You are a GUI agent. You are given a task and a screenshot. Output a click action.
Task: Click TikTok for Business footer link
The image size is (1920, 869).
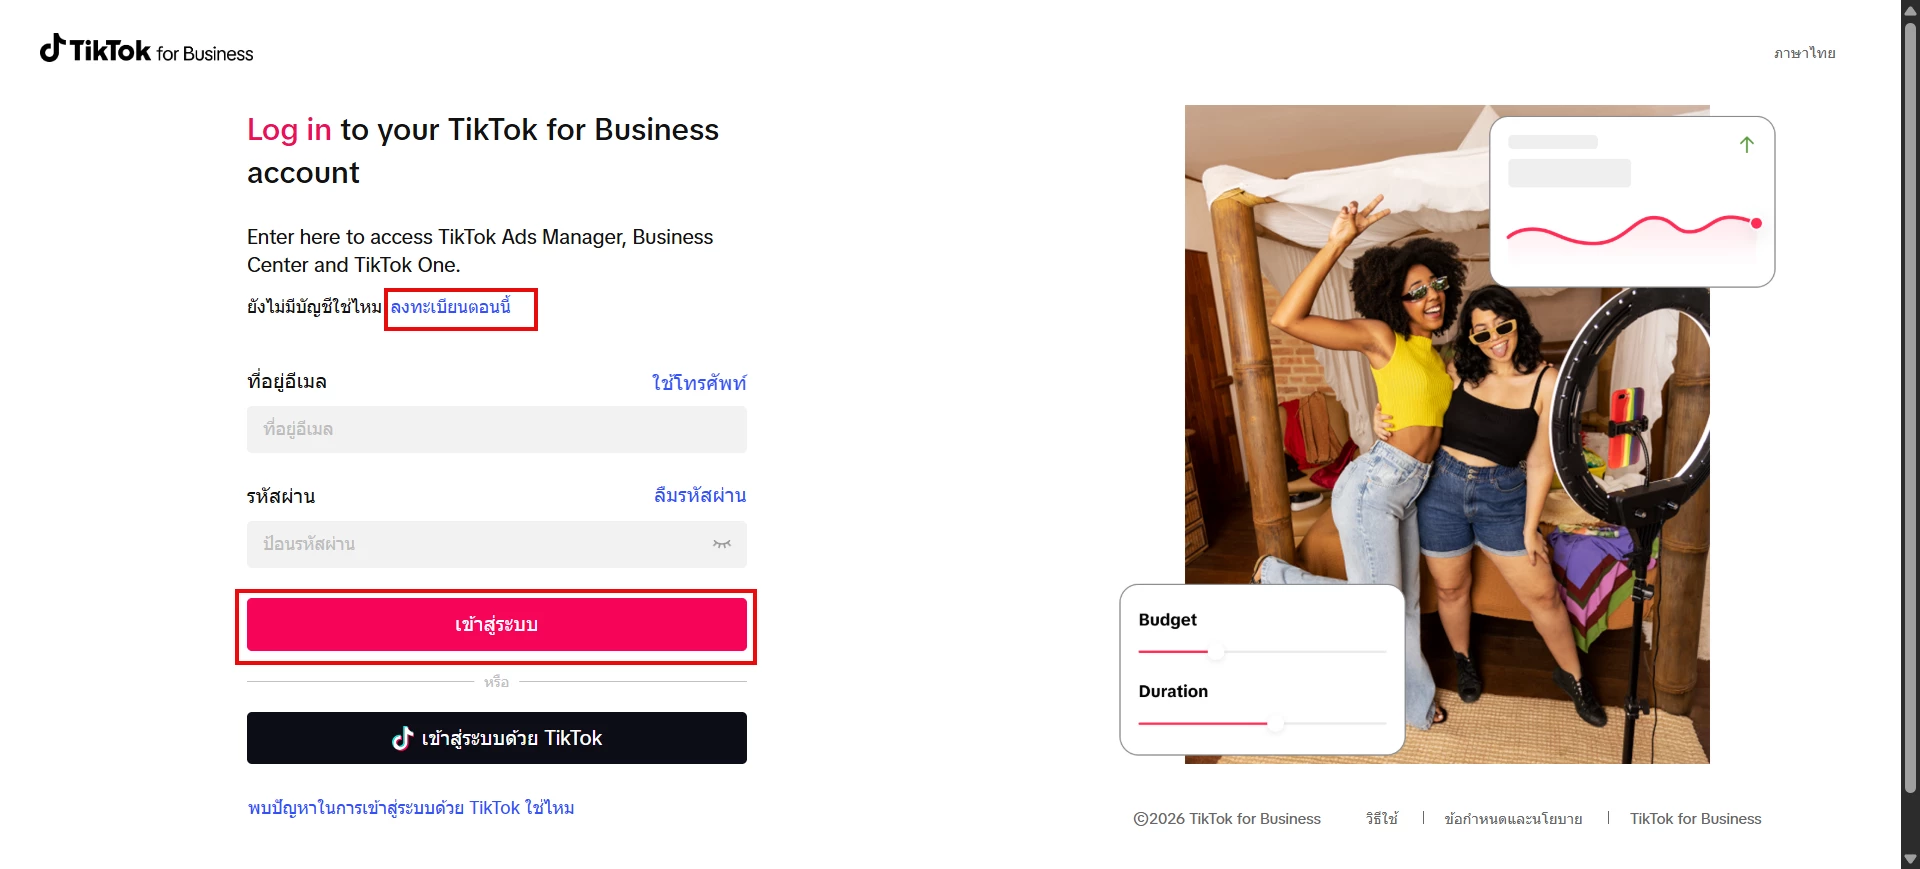[1695, 819]
